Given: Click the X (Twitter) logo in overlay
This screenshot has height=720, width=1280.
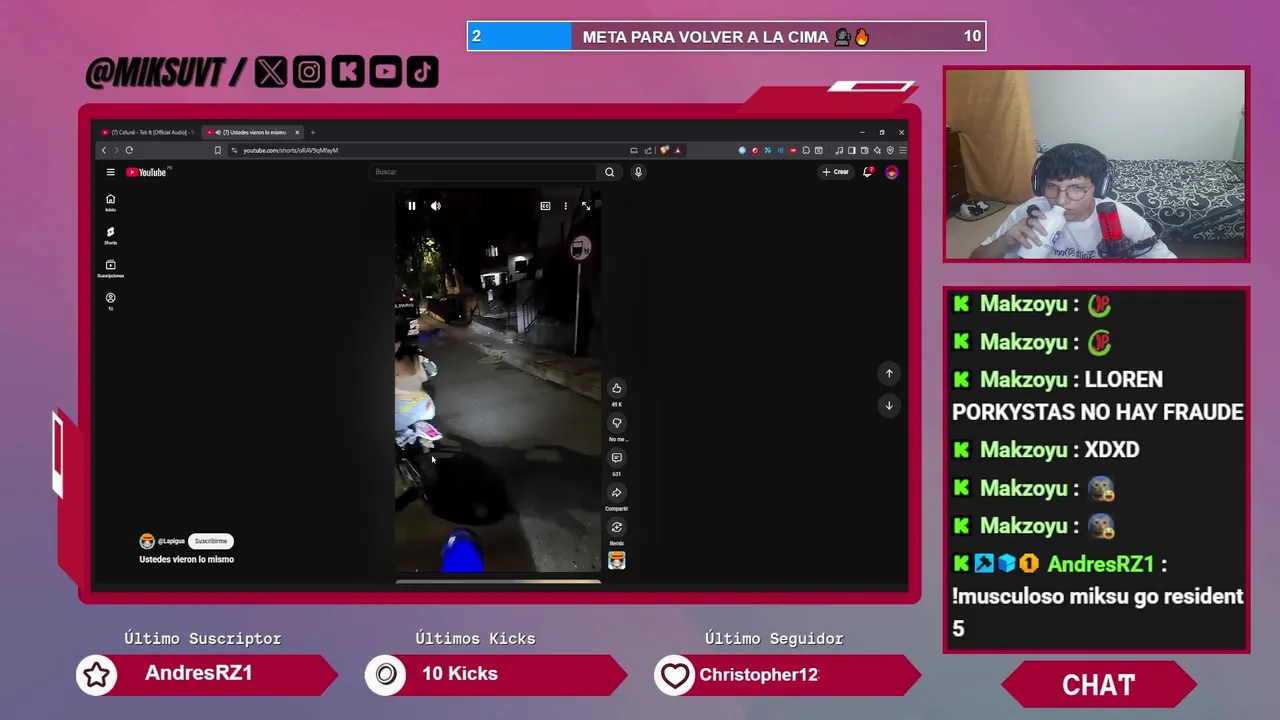Looking at the screenshot, I should coord(270,72).
